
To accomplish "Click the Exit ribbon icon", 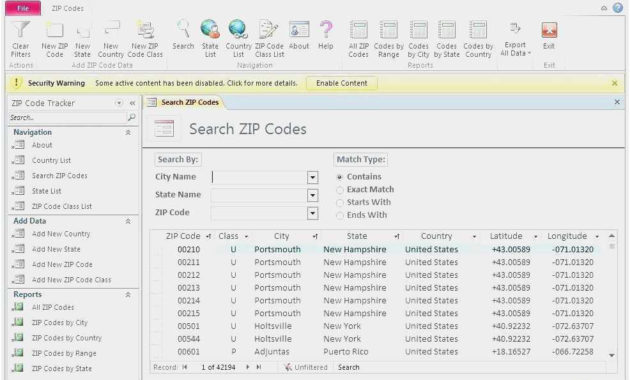I will [x=549, y=30].
